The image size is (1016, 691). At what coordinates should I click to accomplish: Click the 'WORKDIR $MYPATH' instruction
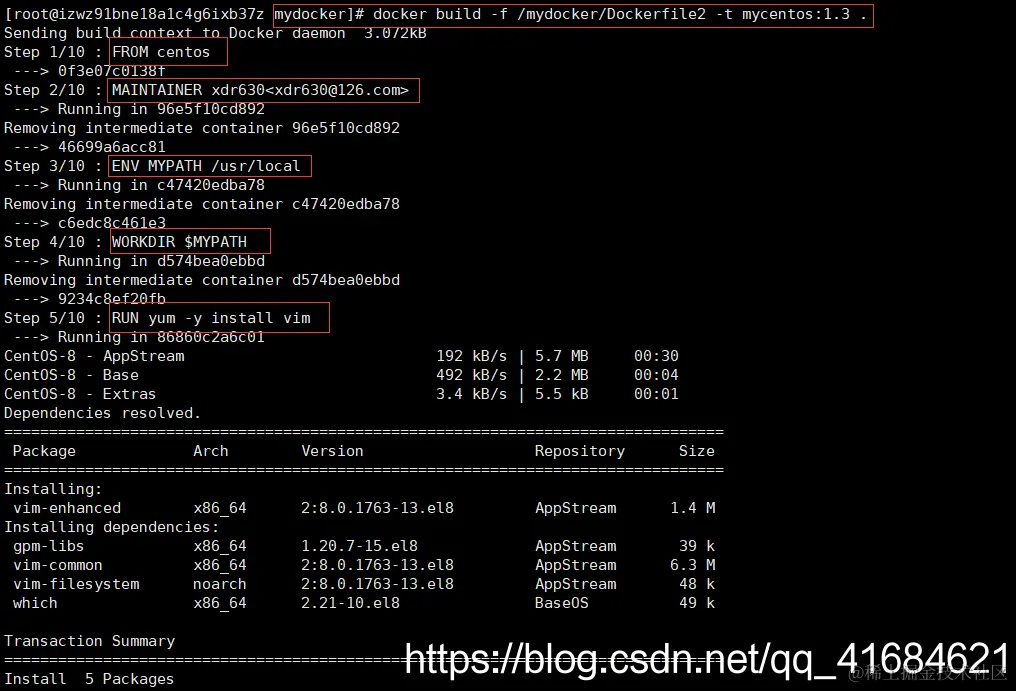point(179,242)
